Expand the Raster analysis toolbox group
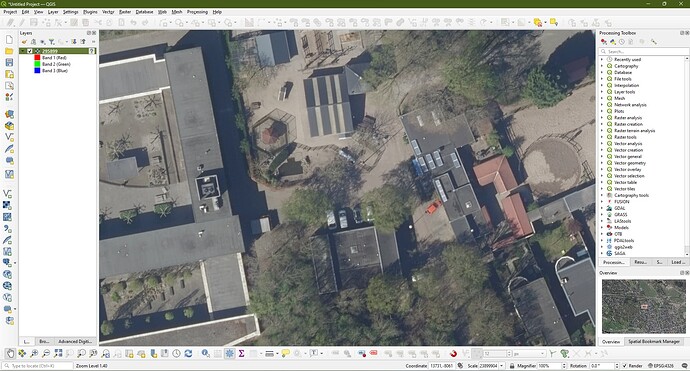The height and width of the screenshot is (371, 690). pyautogui.click(x=602, y=118)
